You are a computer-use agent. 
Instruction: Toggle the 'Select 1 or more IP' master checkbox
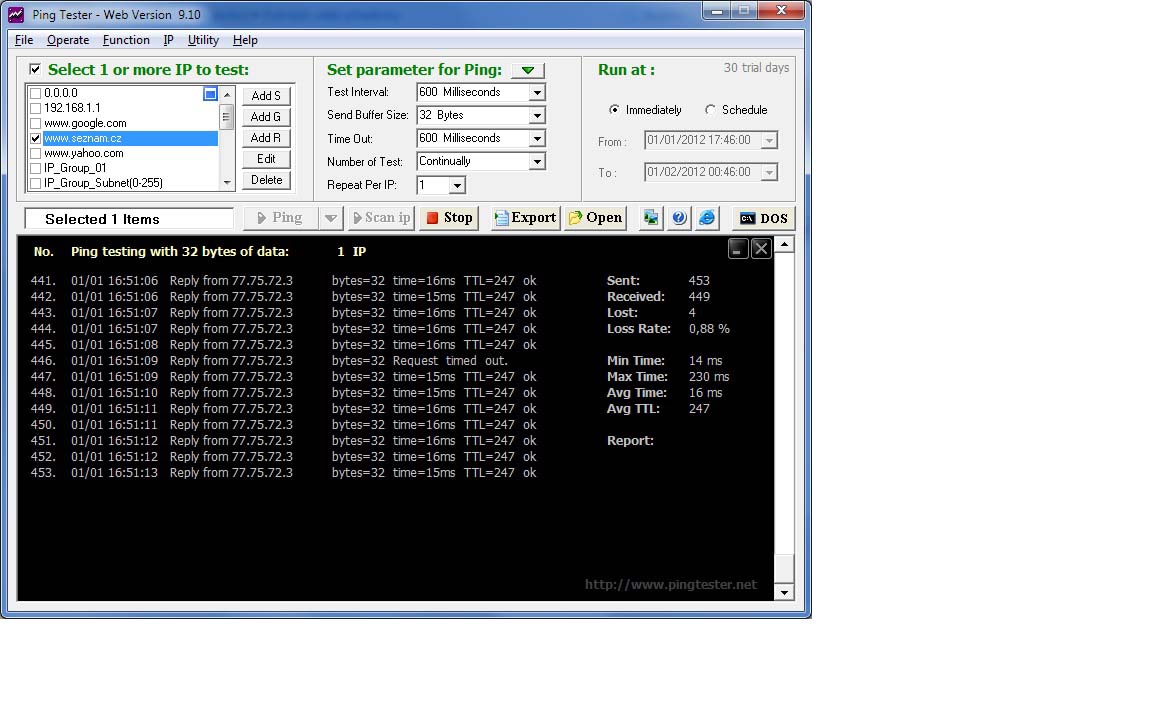[x=35, y=69]
